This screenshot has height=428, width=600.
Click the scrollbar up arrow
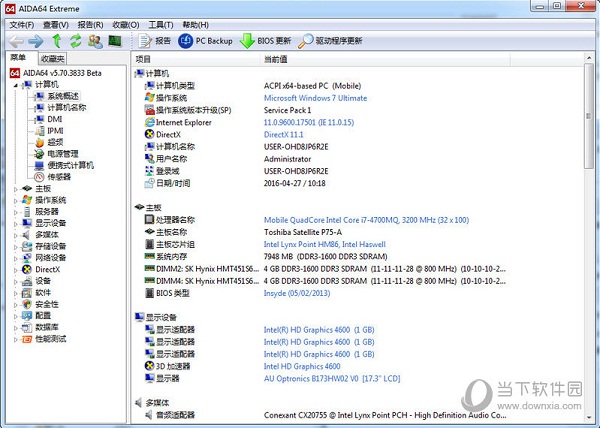tap(589, 58)
